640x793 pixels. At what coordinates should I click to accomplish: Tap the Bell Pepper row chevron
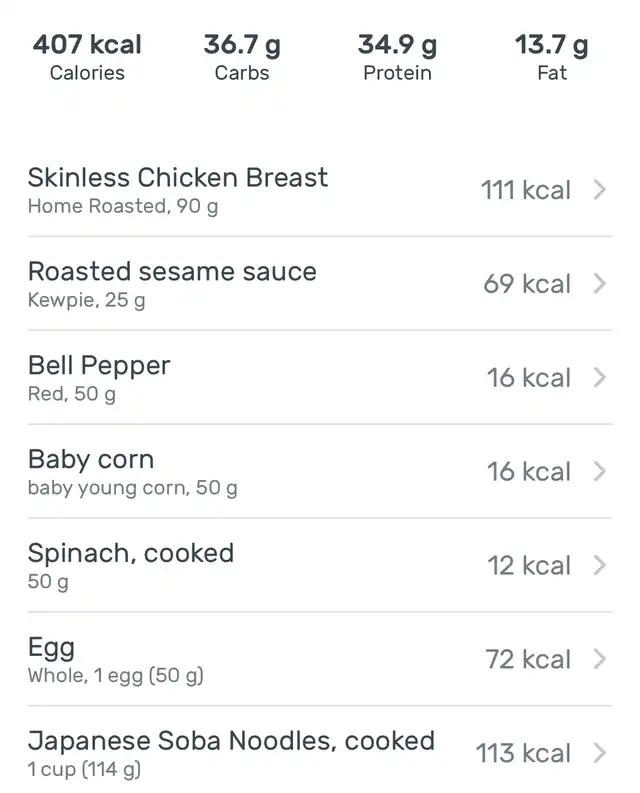point(600,378)
